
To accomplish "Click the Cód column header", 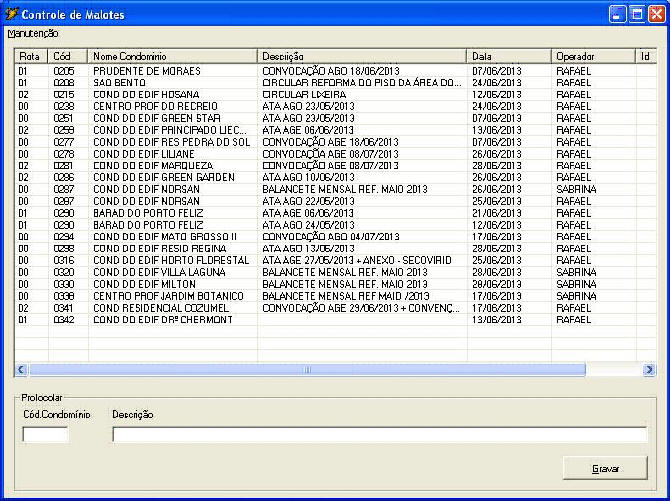I will [68, 57].
